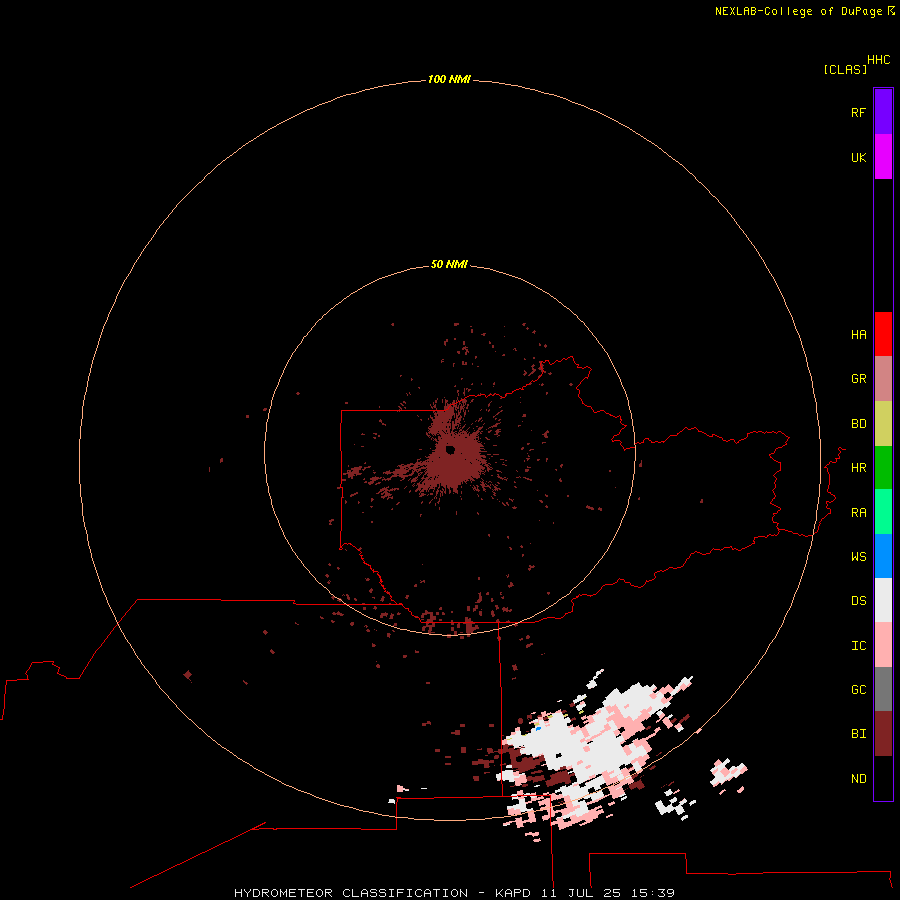Click the ND legend label
The height and width of the screenshot is (900, 900).
858,779
